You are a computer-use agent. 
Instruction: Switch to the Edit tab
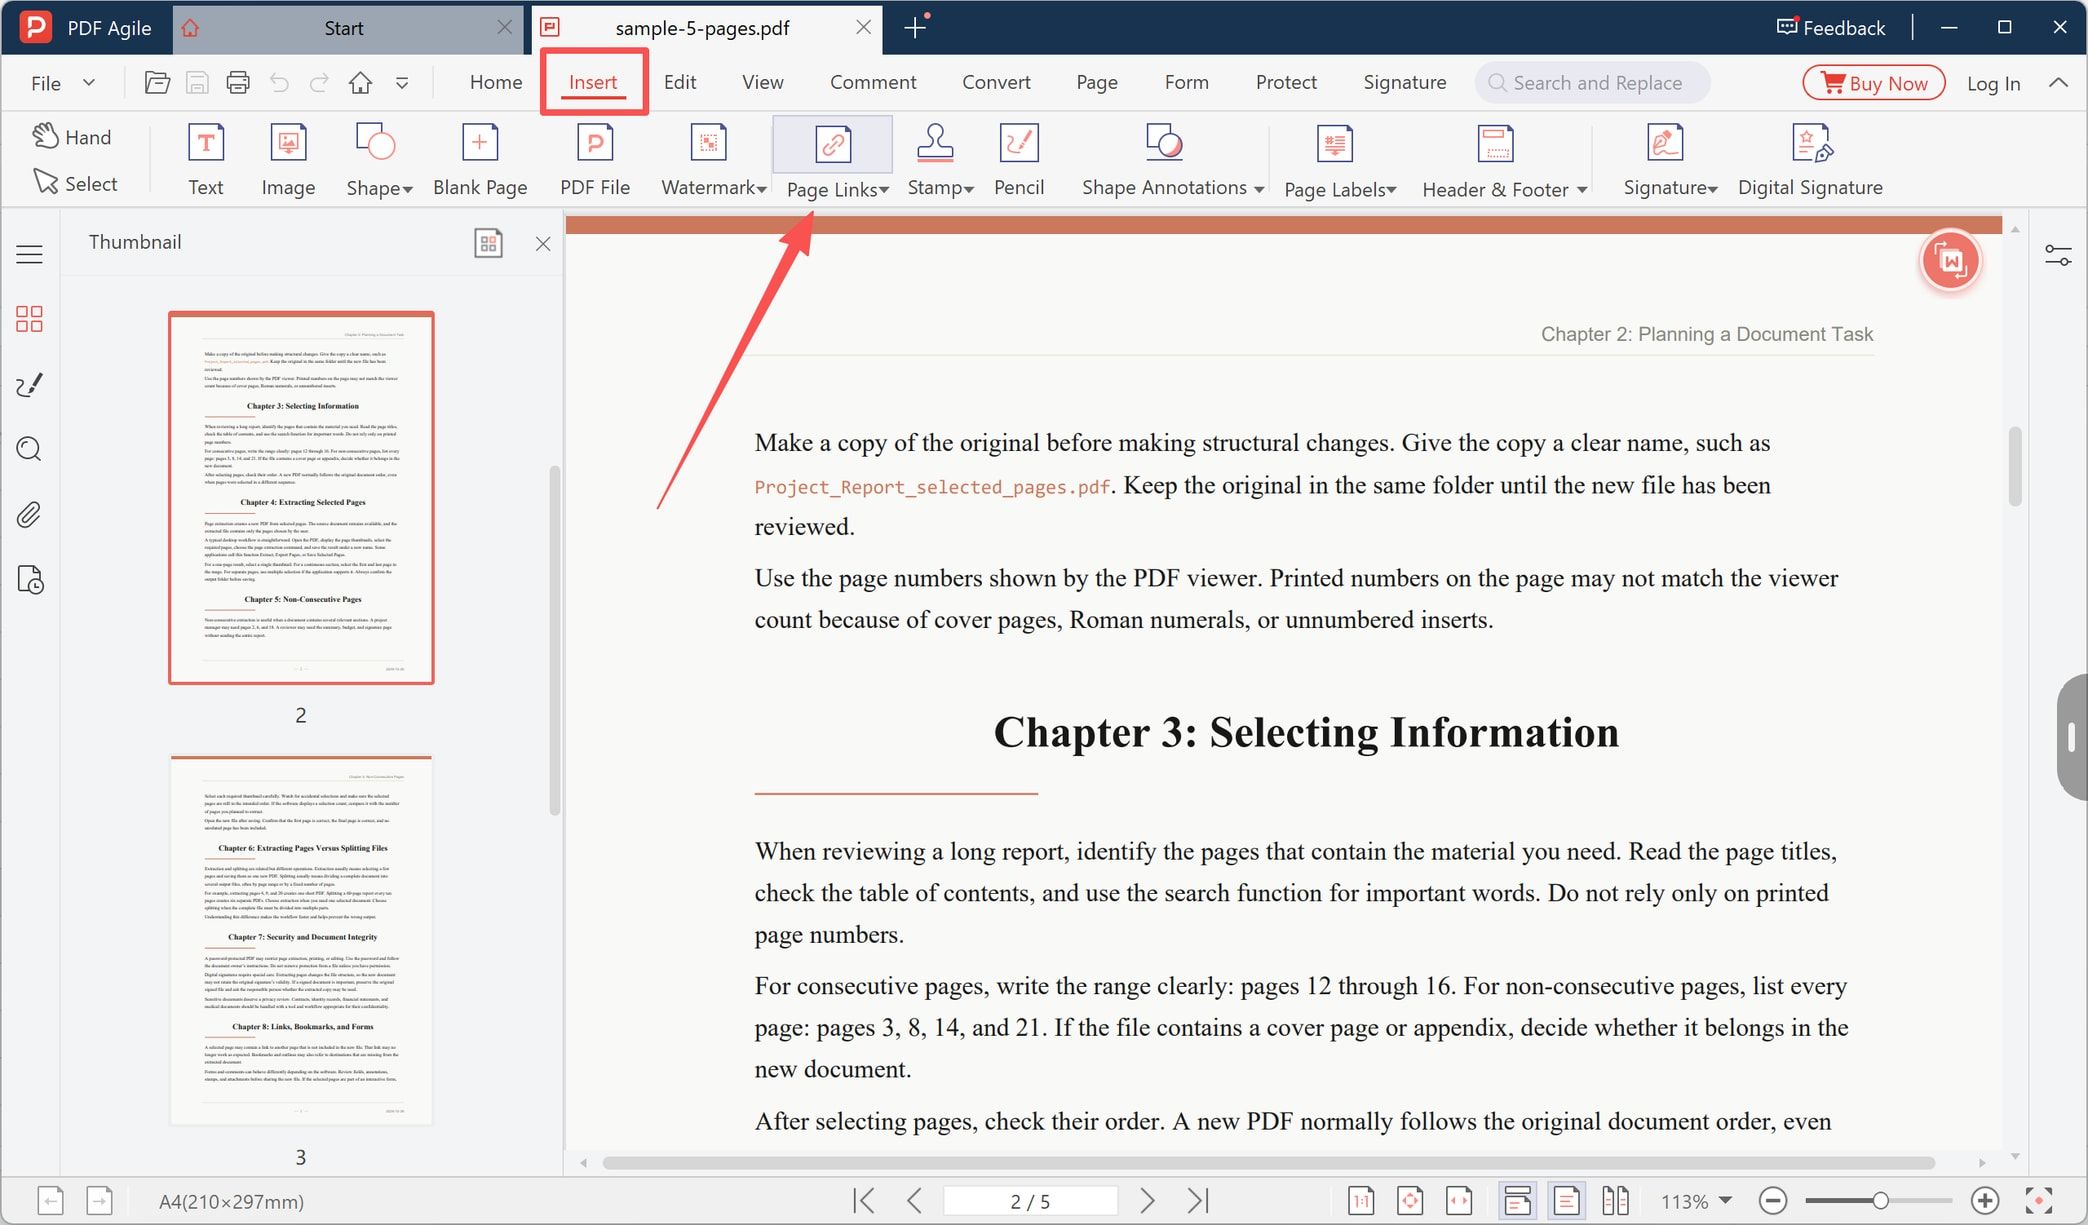click(x=680, y=82)
